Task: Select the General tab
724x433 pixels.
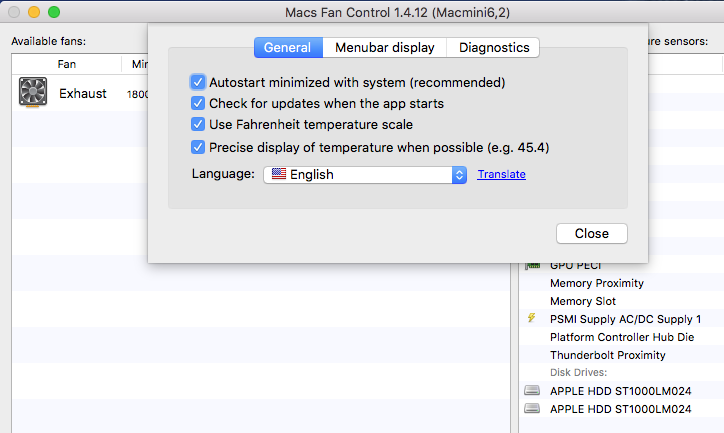Action: [288, 47]
